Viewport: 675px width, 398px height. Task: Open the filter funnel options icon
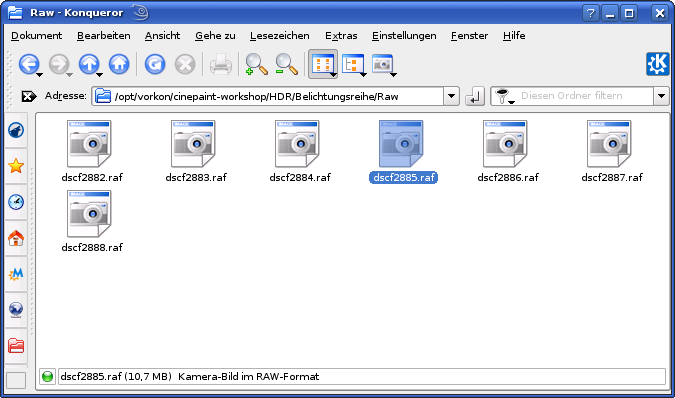503,96
